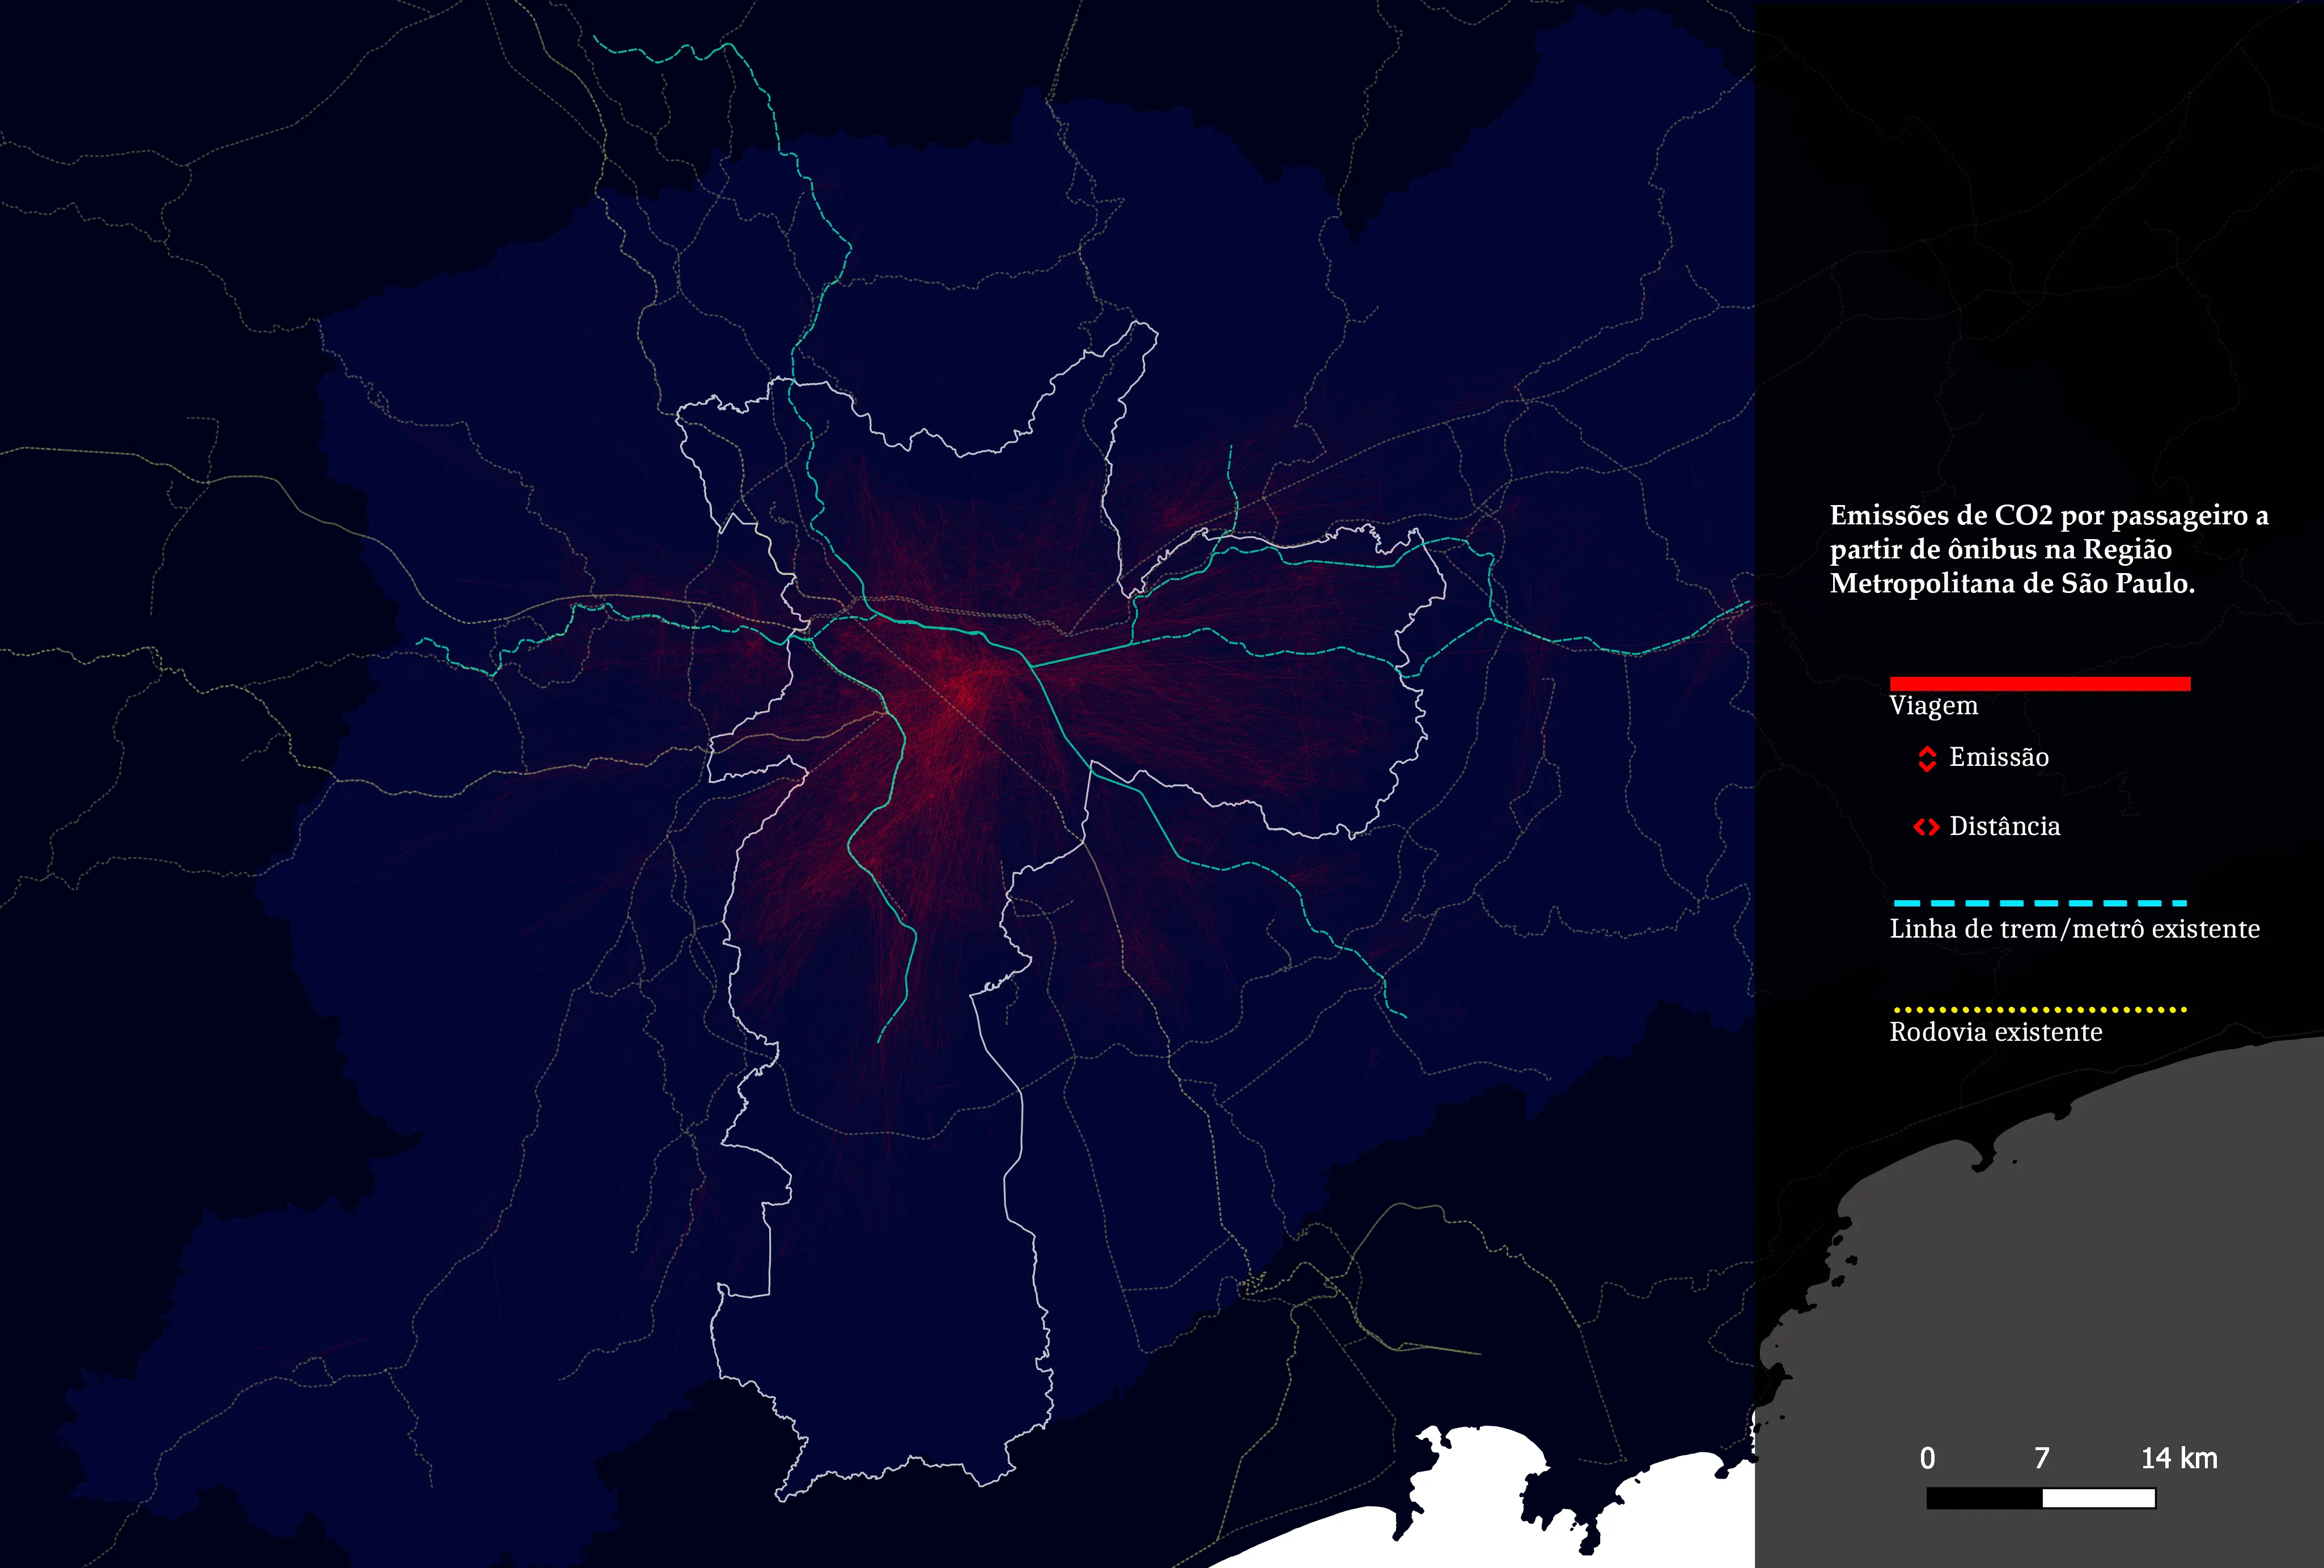Click the dotted yellow Rodovia line symbol
Screen dimensions: 2324x1568
click(x=2040, y=1010)
